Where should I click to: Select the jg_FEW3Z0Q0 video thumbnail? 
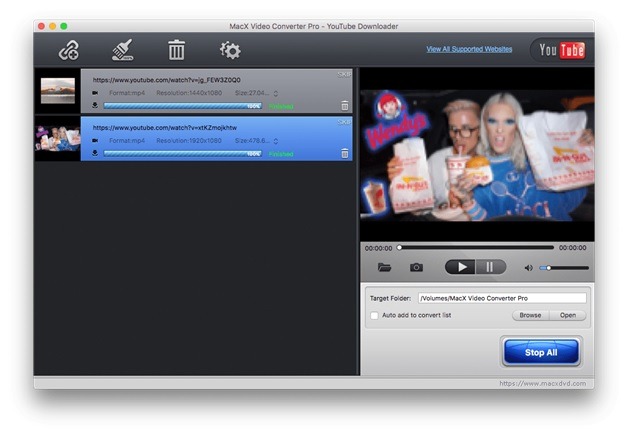click(x=58, y=91)
